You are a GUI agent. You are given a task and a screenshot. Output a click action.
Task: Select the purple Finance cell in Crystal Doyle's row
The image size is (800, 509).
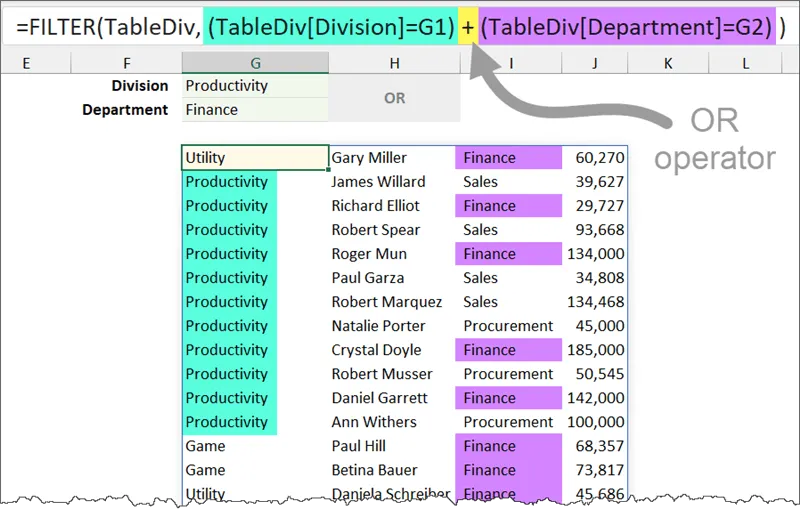pyautogui.click(x=508, y=350)
